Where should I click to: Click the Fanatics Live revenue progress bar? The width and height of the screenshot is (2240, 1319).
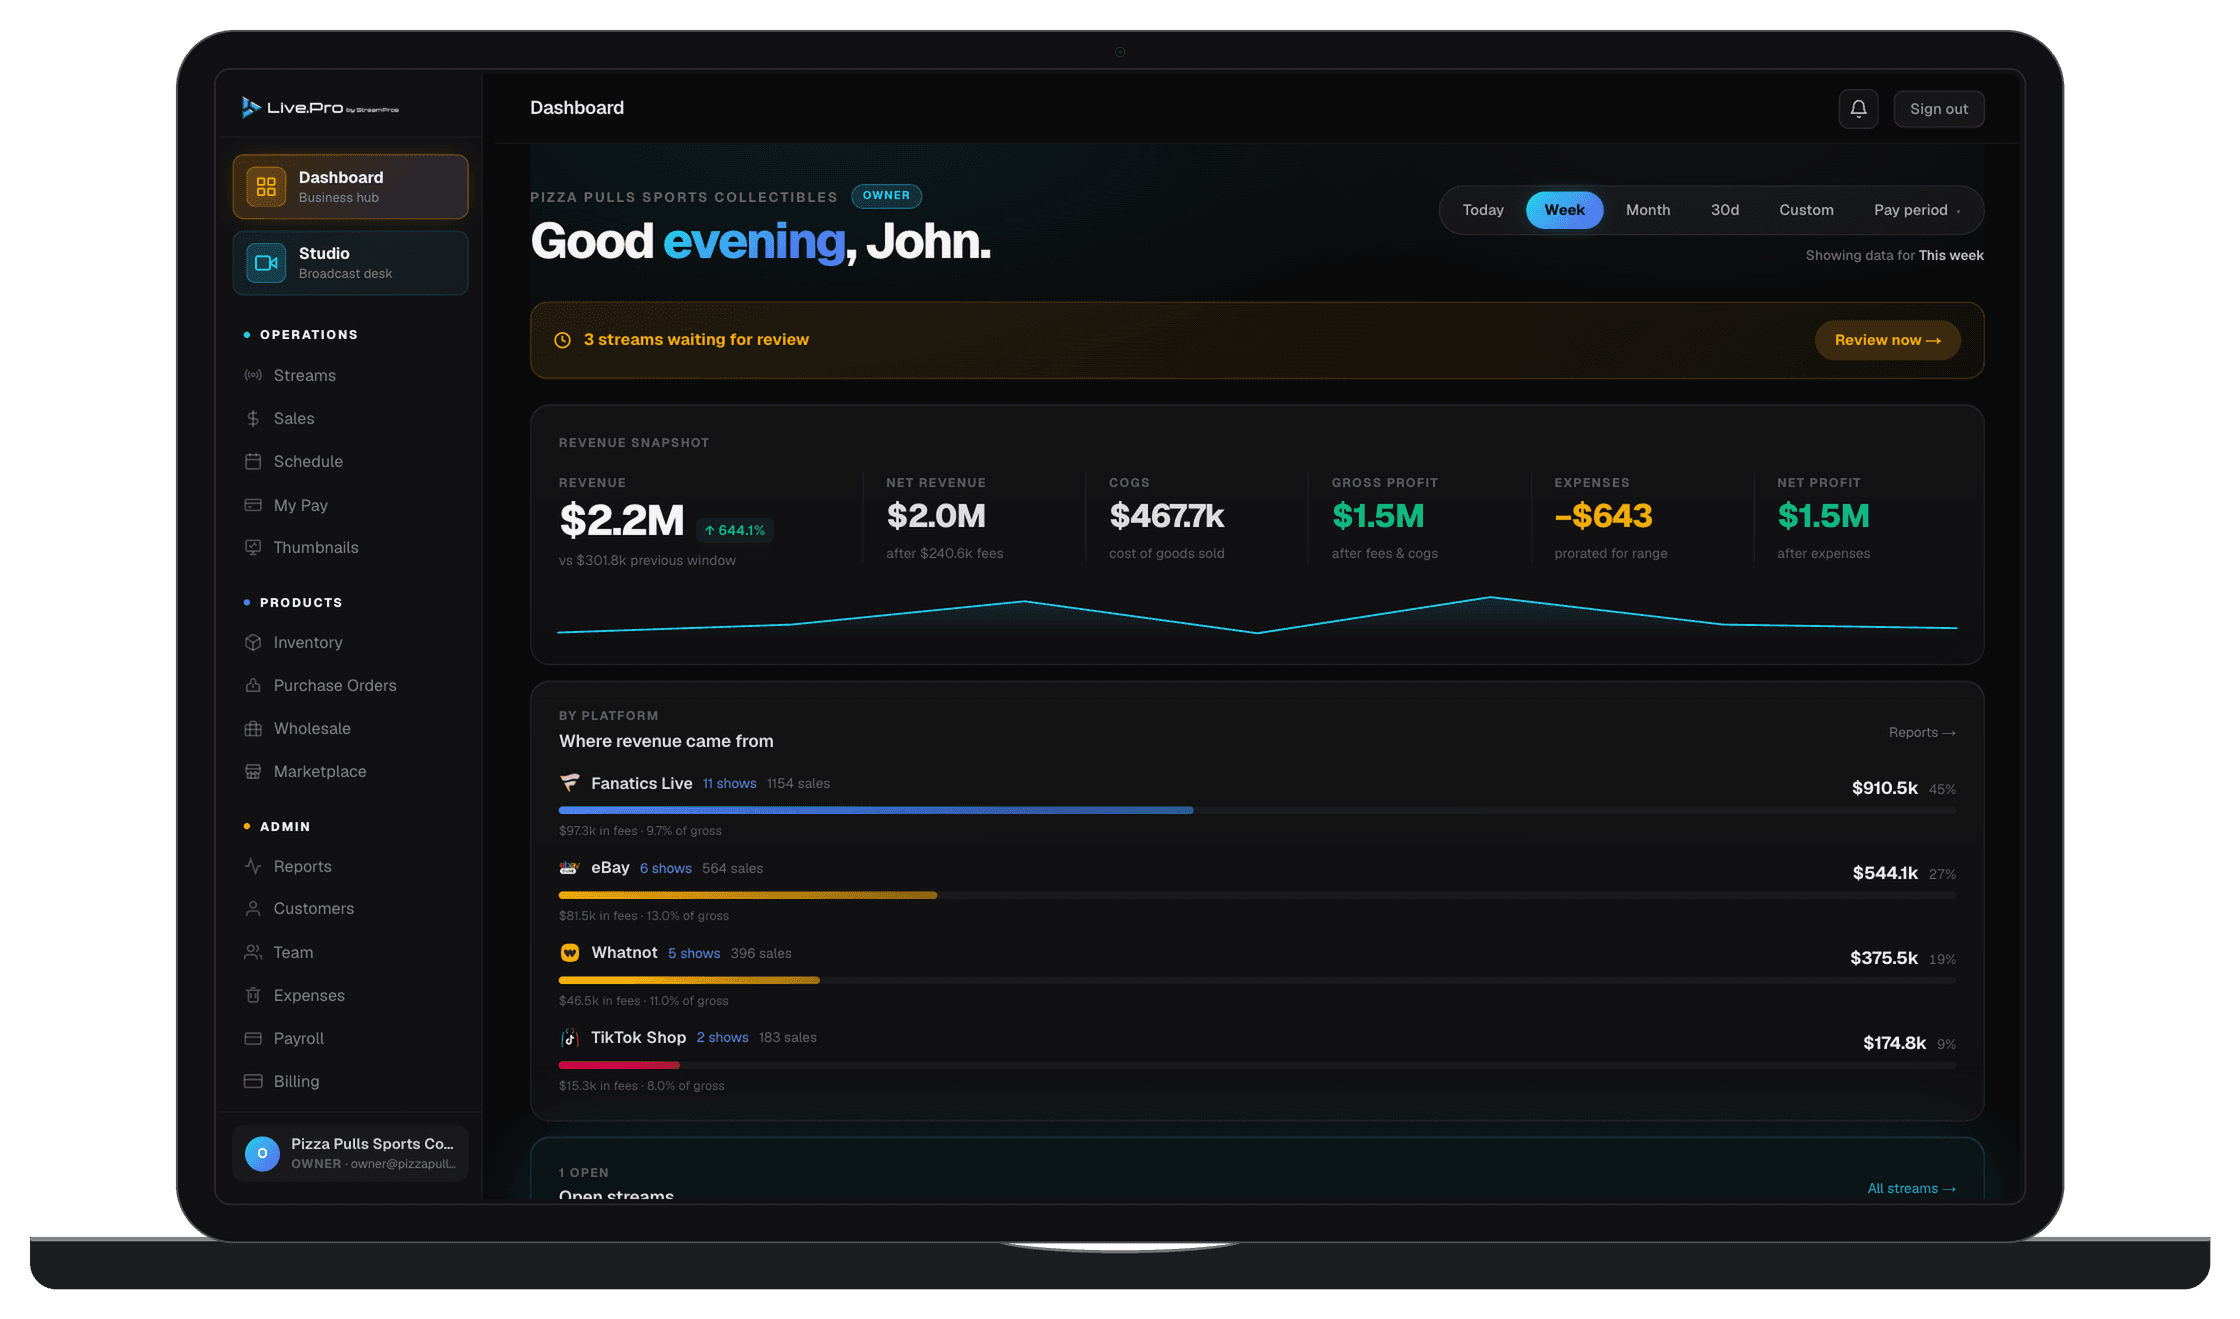tap(1257, 810)
